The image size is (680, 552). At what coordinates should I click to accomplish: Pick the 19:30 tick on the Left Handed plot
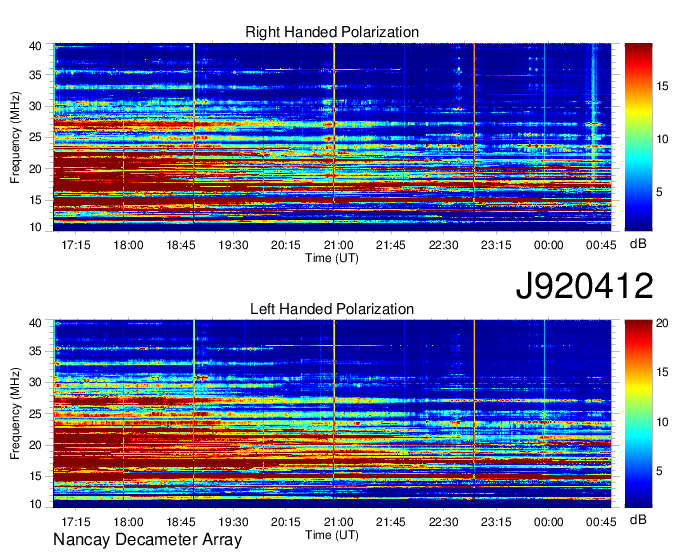pyautogui.click(x=233, y=522)
